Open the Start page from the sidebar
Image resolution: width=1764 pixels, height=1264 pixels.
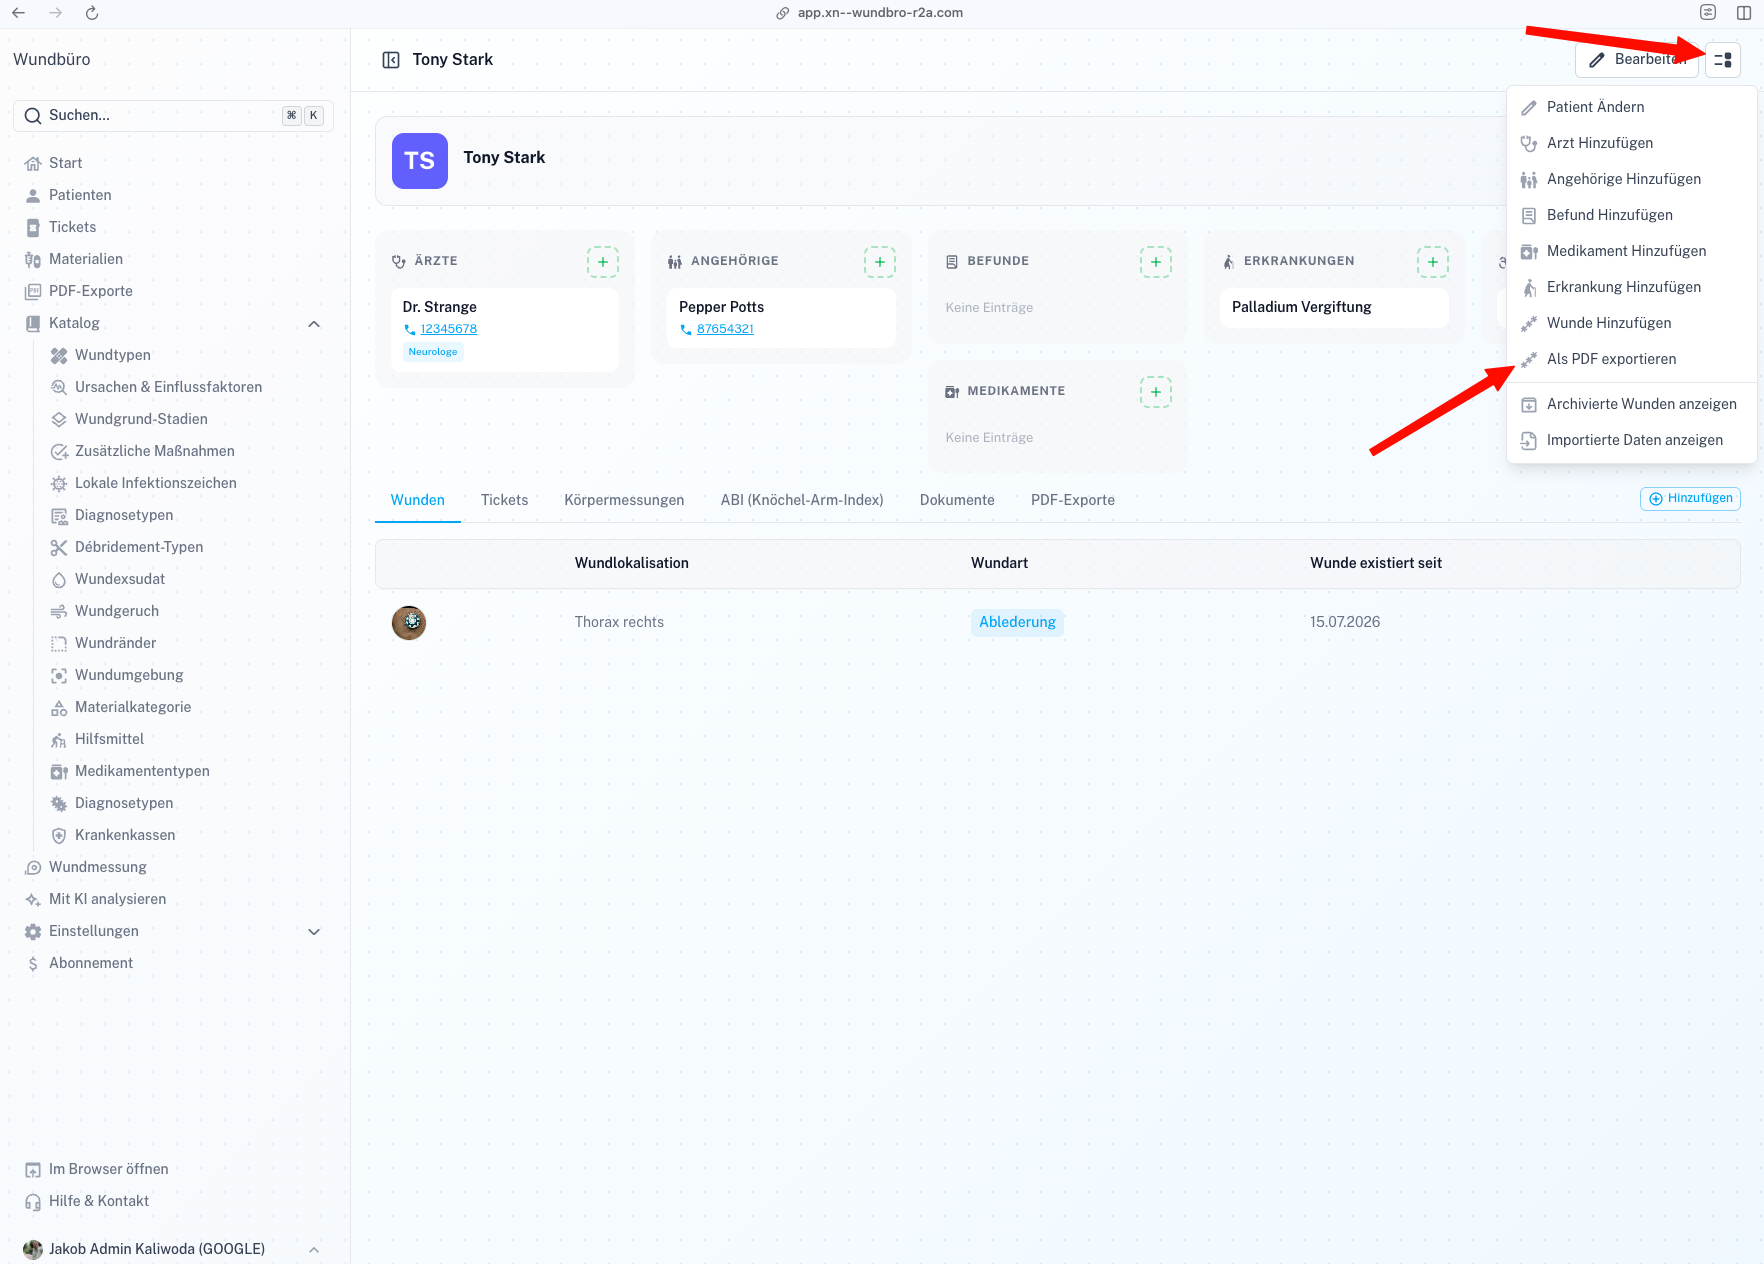click(65, 163)
